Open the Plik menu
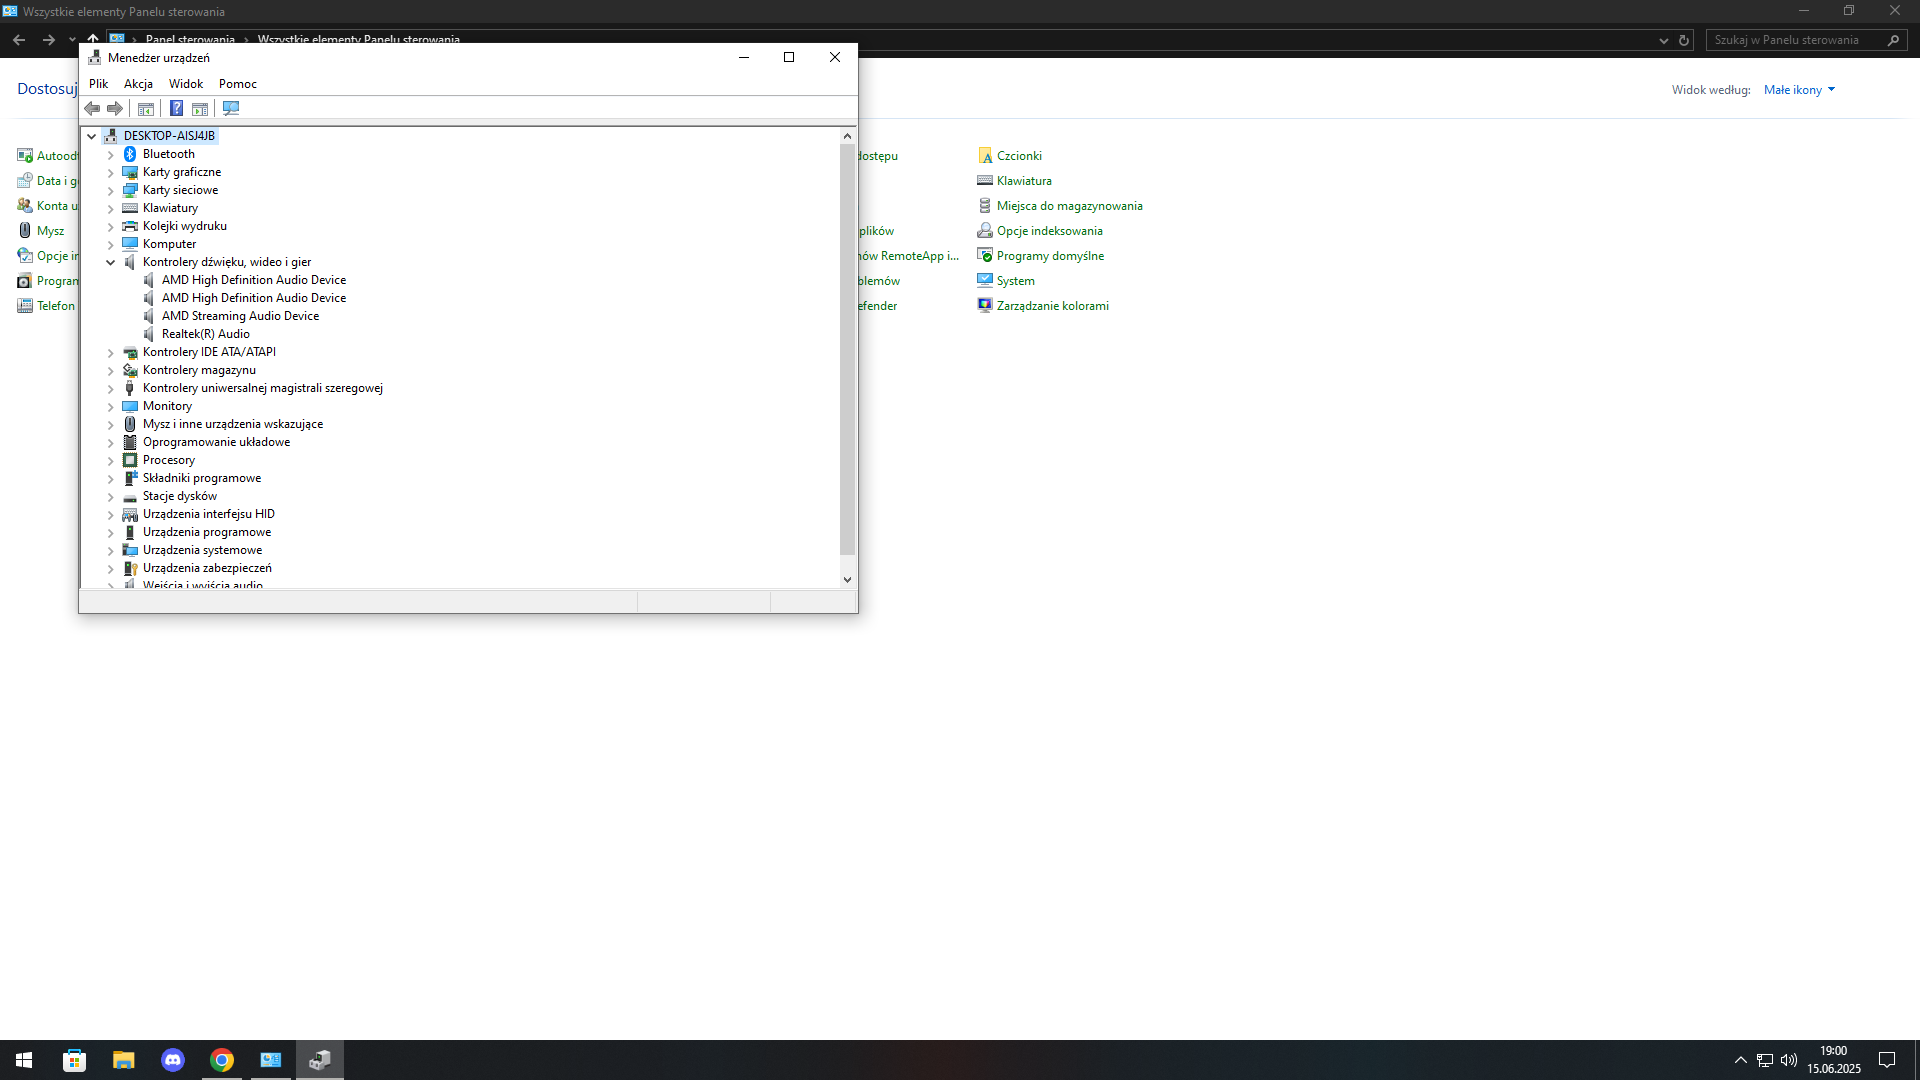The width and height of the screenshot is (1920, 1080). (98, 84)
